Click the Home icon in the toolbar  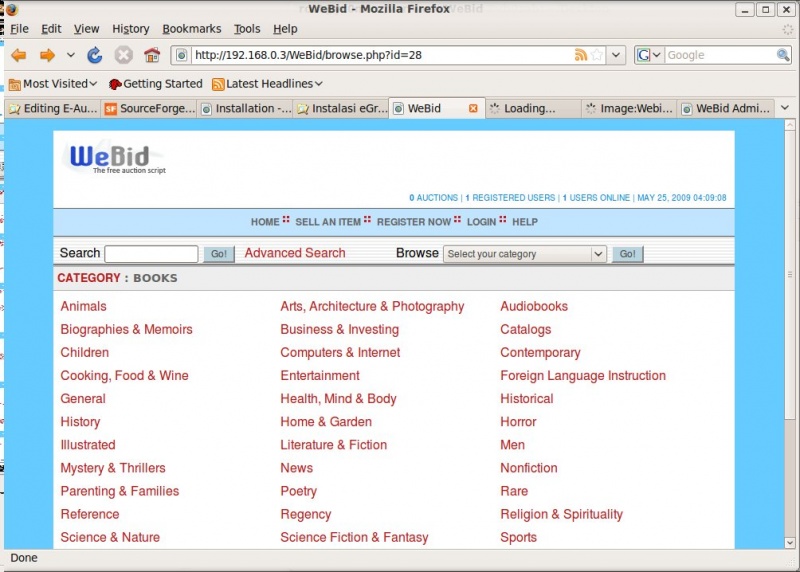(x=152, y=55)
